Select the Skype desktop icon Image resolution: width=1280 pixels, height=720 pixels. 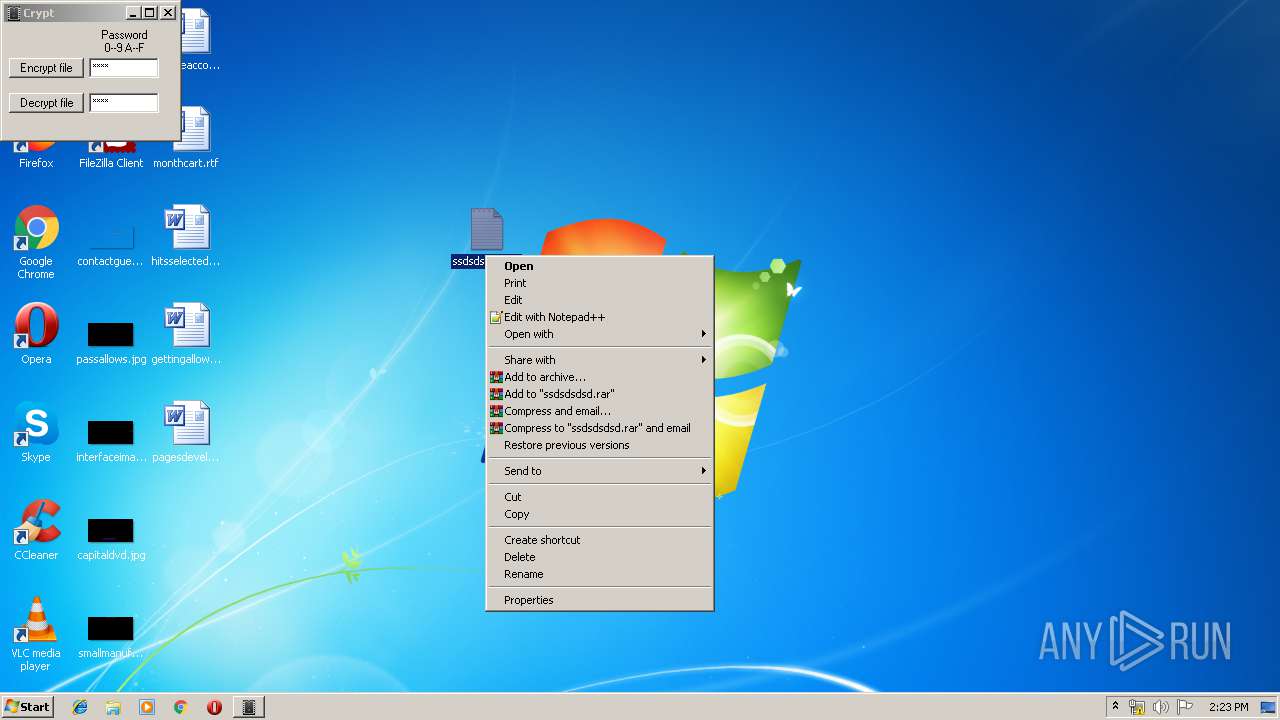[36, 431]
